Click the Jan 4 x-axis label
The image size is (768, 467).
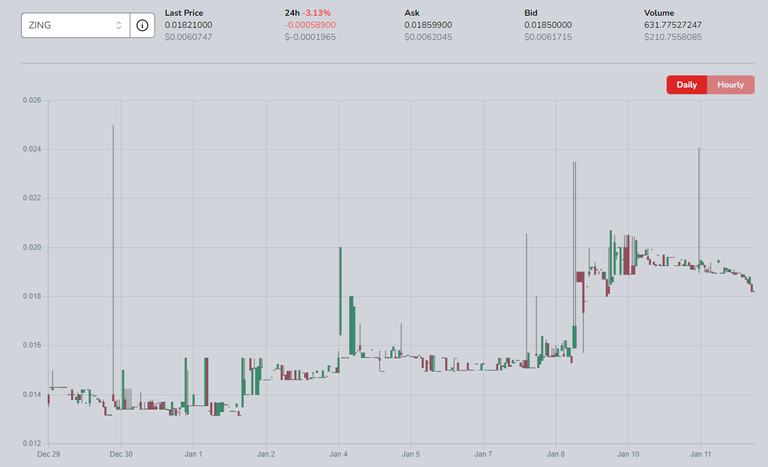[338, 454]
